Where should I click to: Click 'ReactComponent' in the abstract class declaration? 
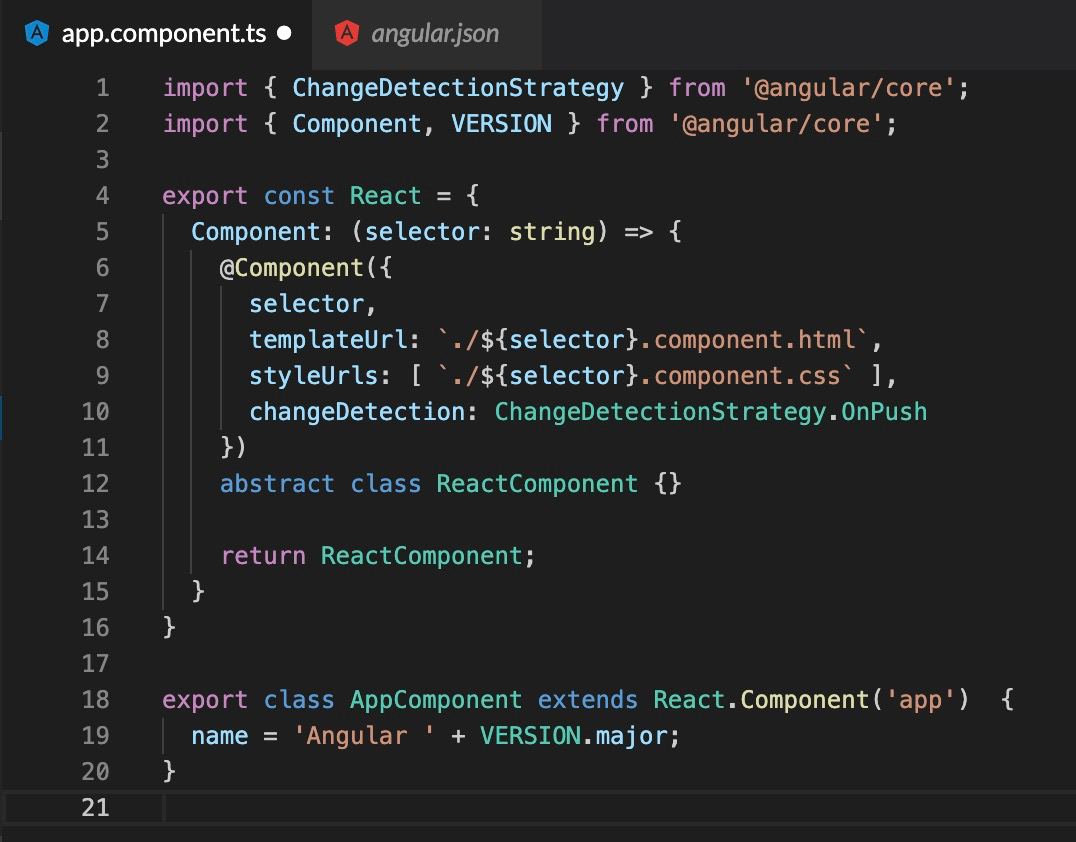click(537, 483)
